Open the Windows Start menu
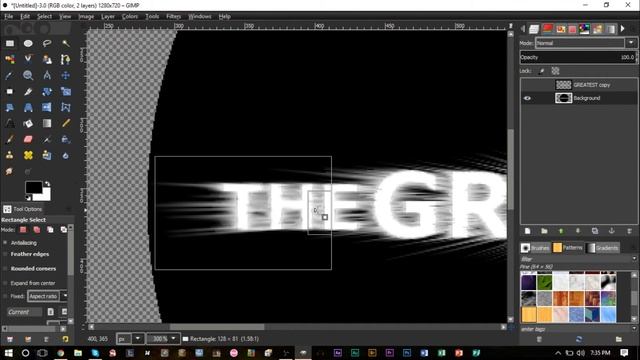 [x=8, y=353]
